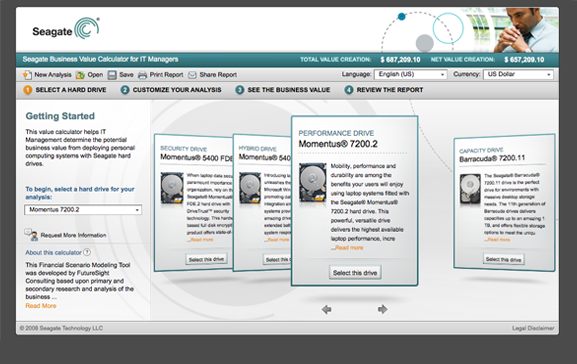The width and height of the screenshot is (577, 364).
Task: Click the Total Value Creation amount
Action: coord(400,60)
